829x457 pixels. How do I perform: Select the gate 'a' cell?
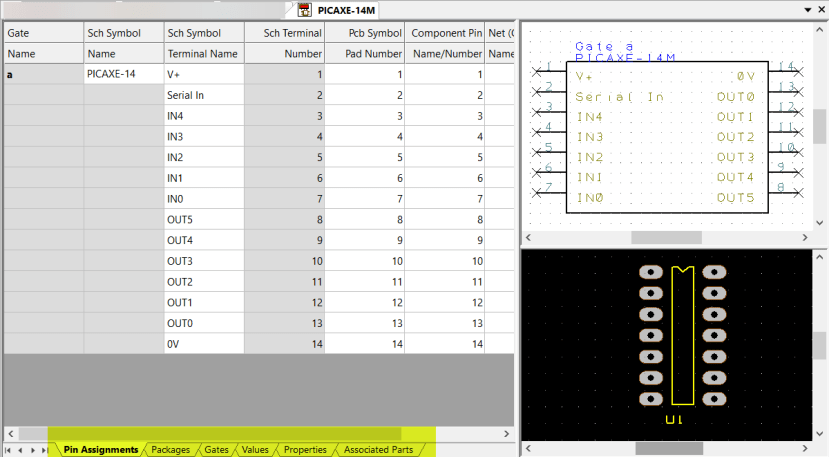point(43,74)
